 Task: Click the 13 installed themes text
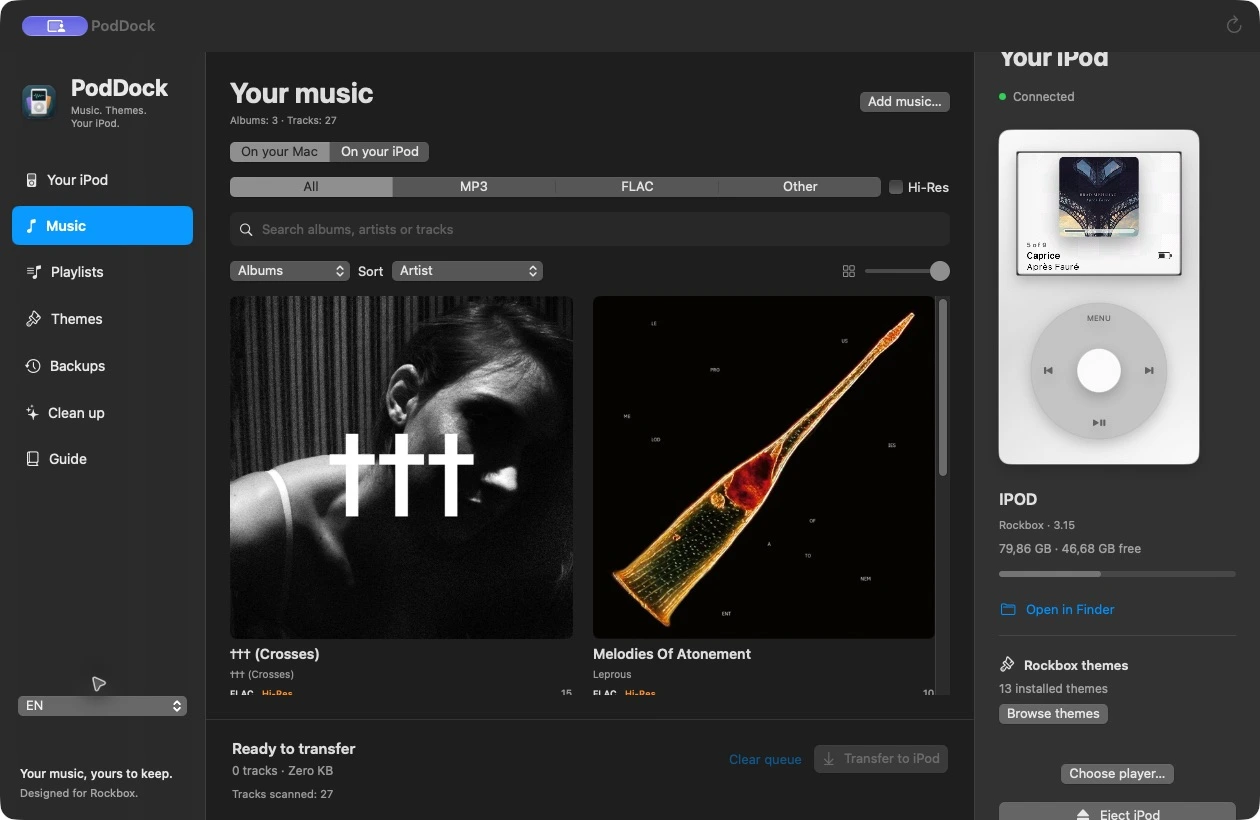(x=1053, y=689)
